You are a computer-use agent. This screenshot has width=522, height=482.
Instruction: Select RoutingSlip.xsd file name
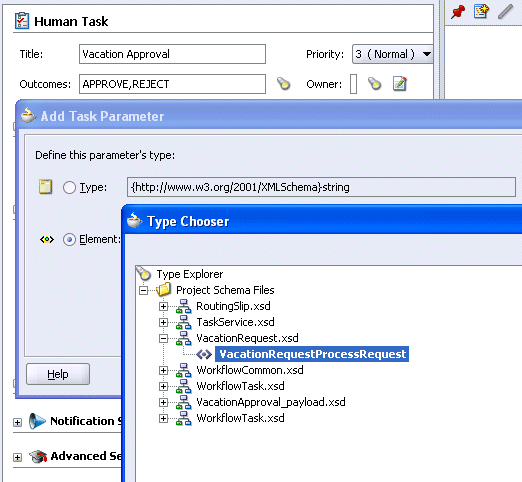coord(233,306)
